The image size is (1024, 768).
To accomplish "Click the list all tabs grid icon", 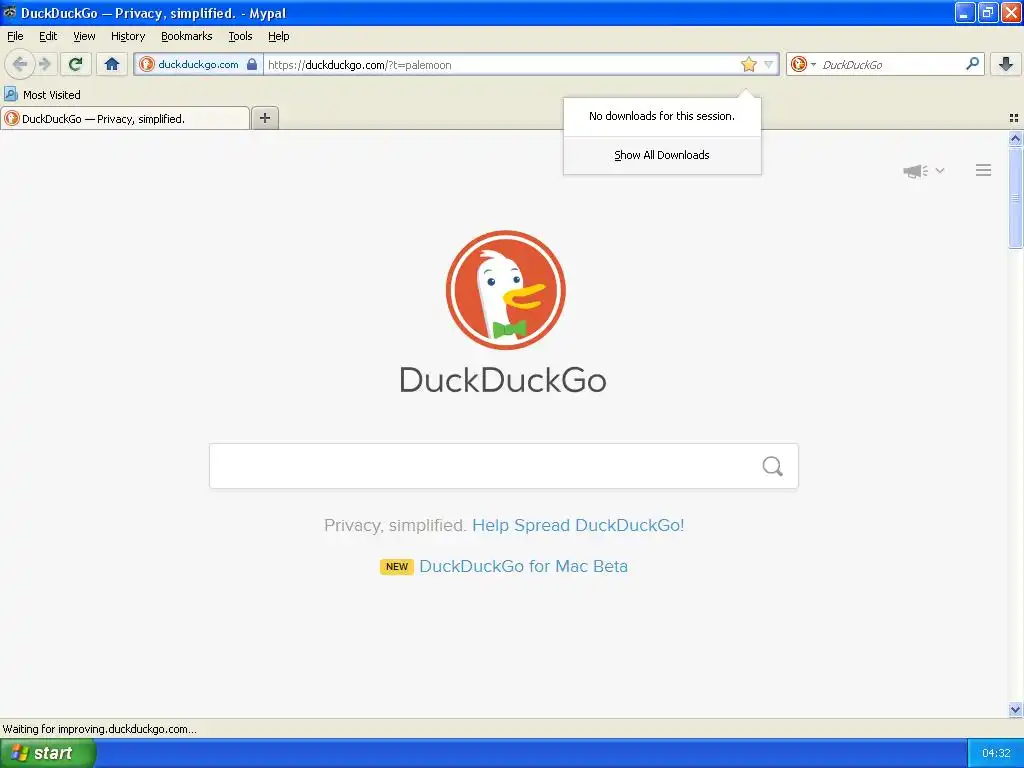I will pos(1014,118).
